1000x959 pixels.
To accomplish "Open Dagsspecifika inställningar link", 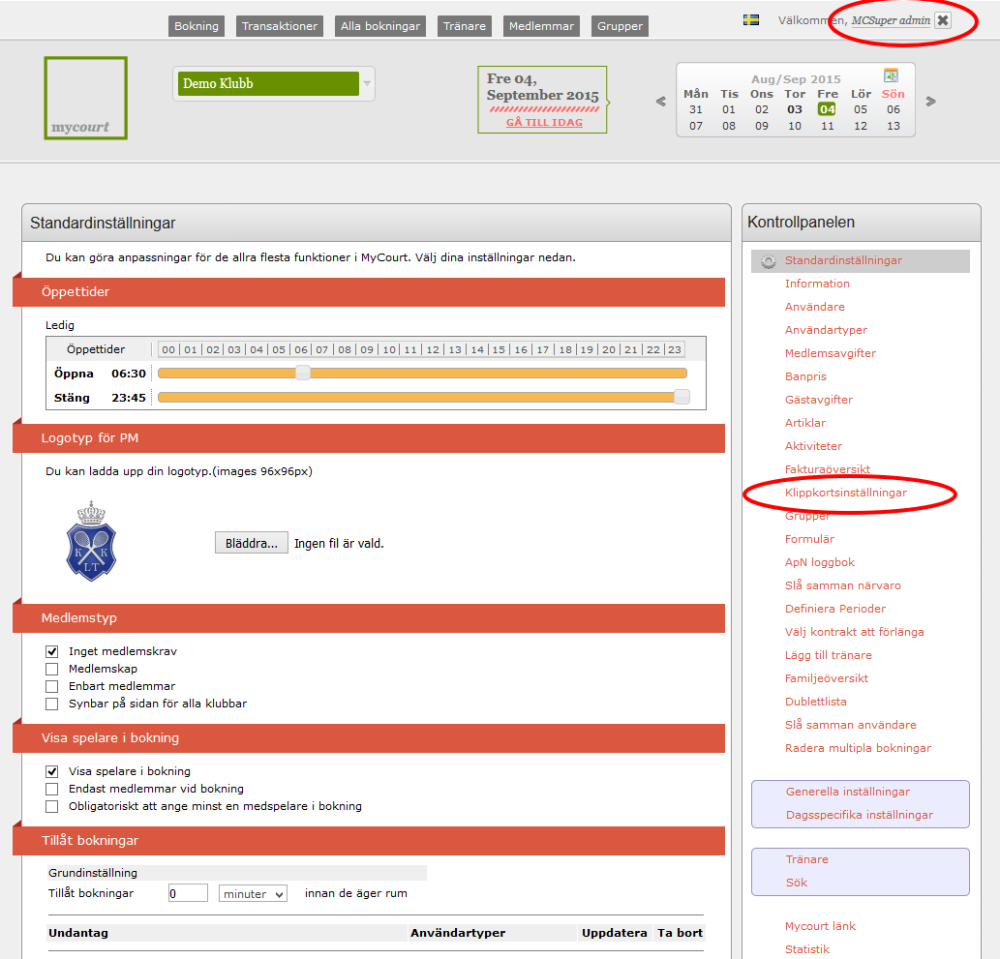I will click(859, 815).
